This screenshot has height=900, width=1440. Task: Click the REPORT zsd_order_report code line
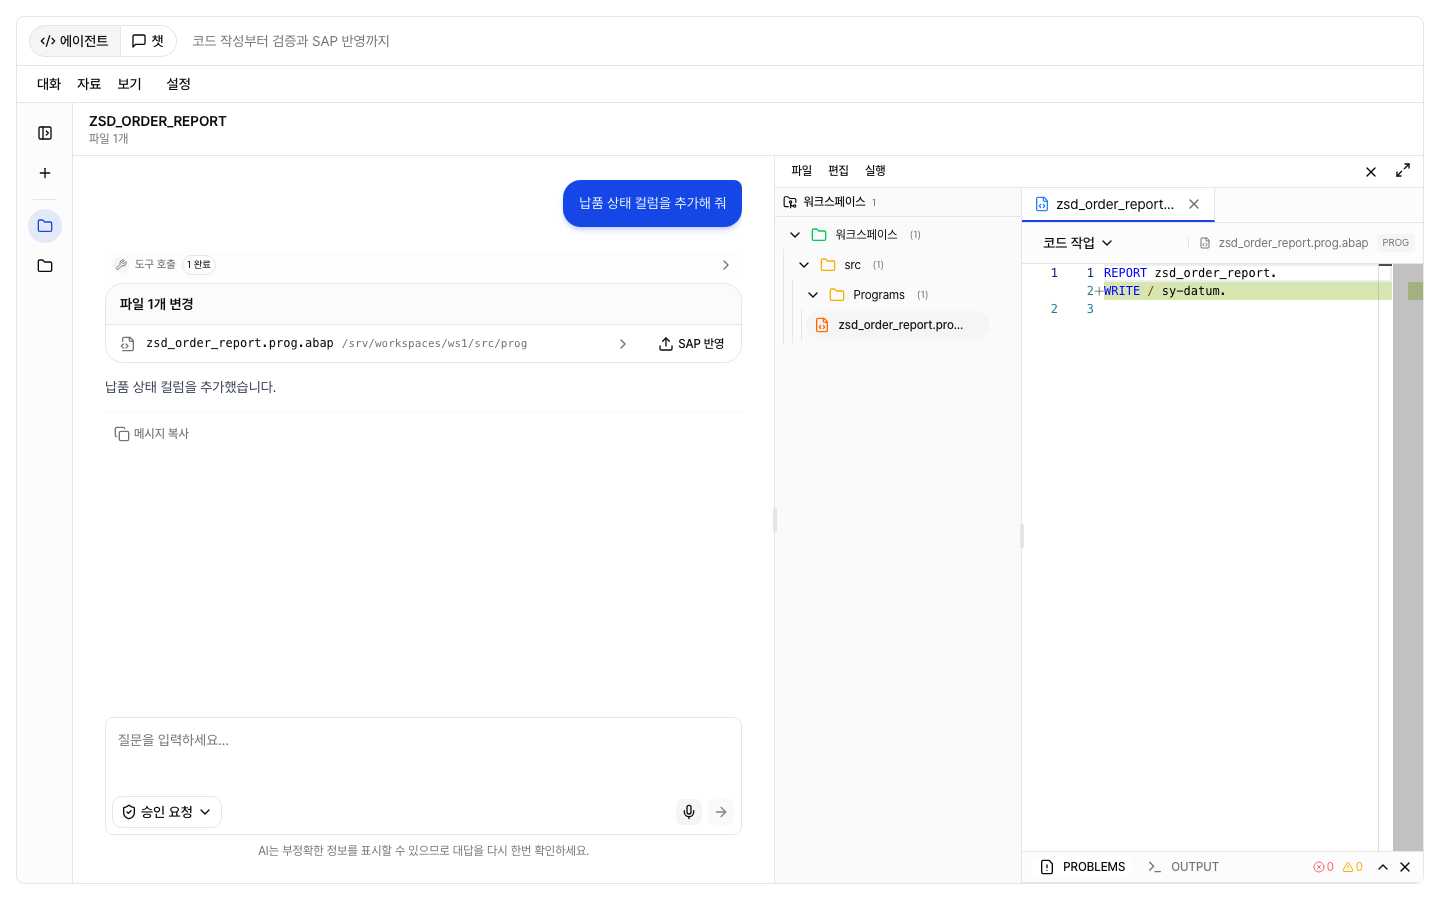[1190, 273]
